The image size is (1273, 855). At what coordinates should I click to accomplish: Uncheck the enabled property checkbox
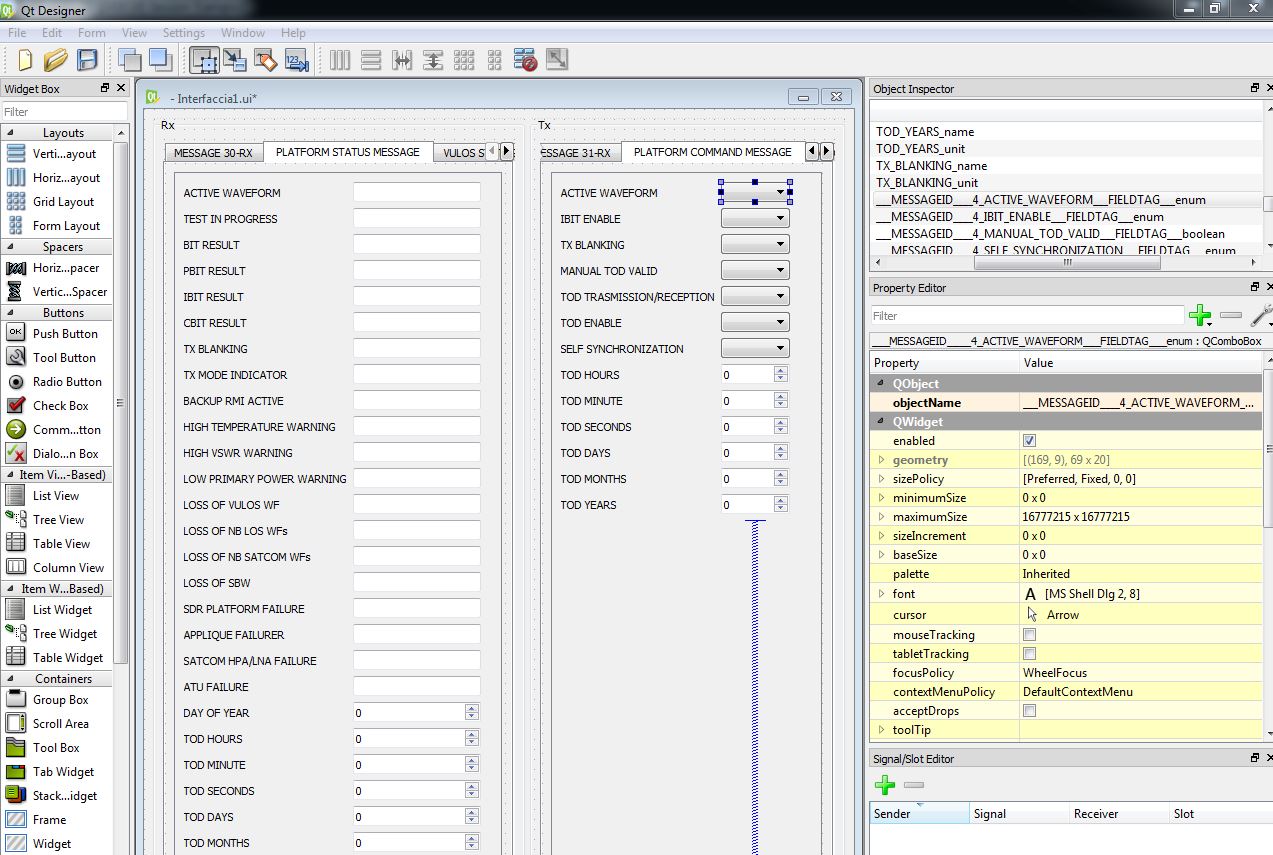point(1029,441)
